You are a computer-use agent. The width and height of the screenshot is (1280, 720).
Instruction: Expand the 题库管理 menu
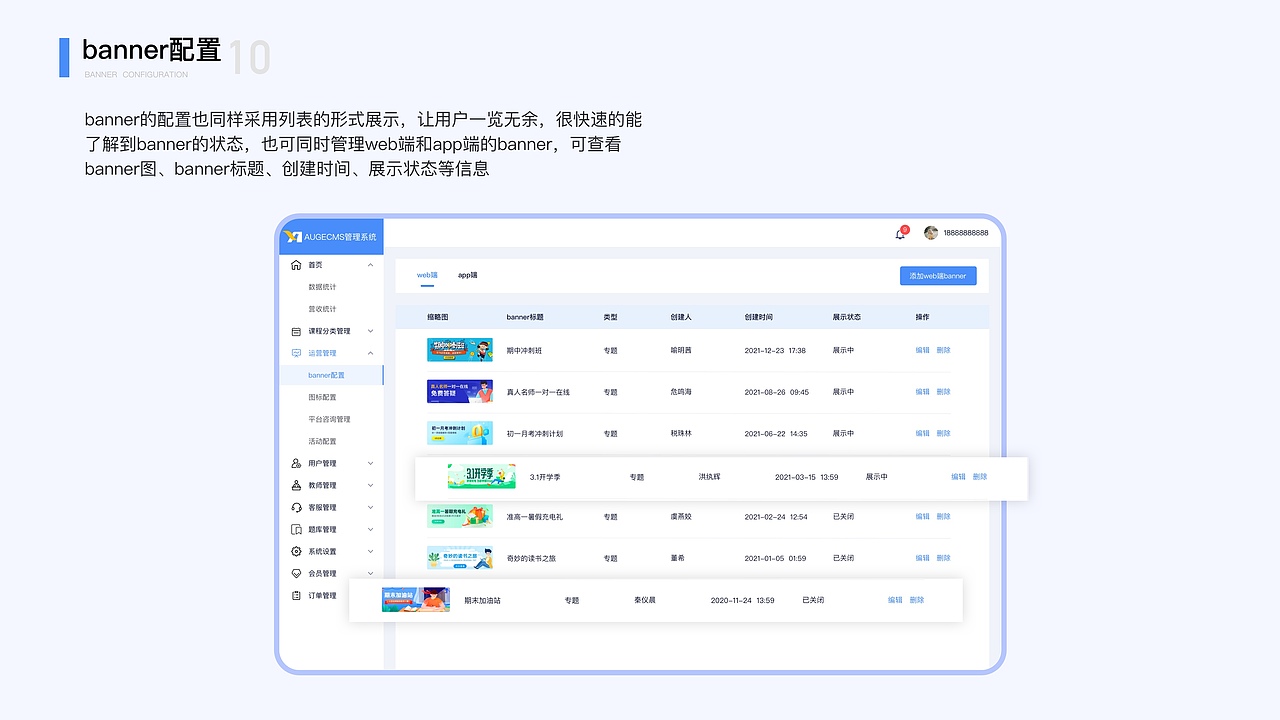click(x=371, y=529)
